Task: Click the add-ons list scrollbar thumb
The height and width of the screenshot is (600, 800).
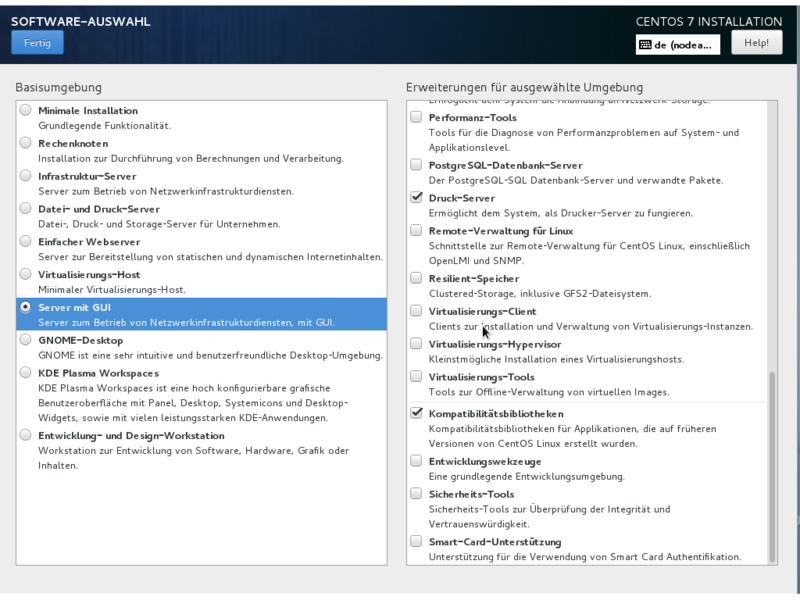Action: (772, 467)
